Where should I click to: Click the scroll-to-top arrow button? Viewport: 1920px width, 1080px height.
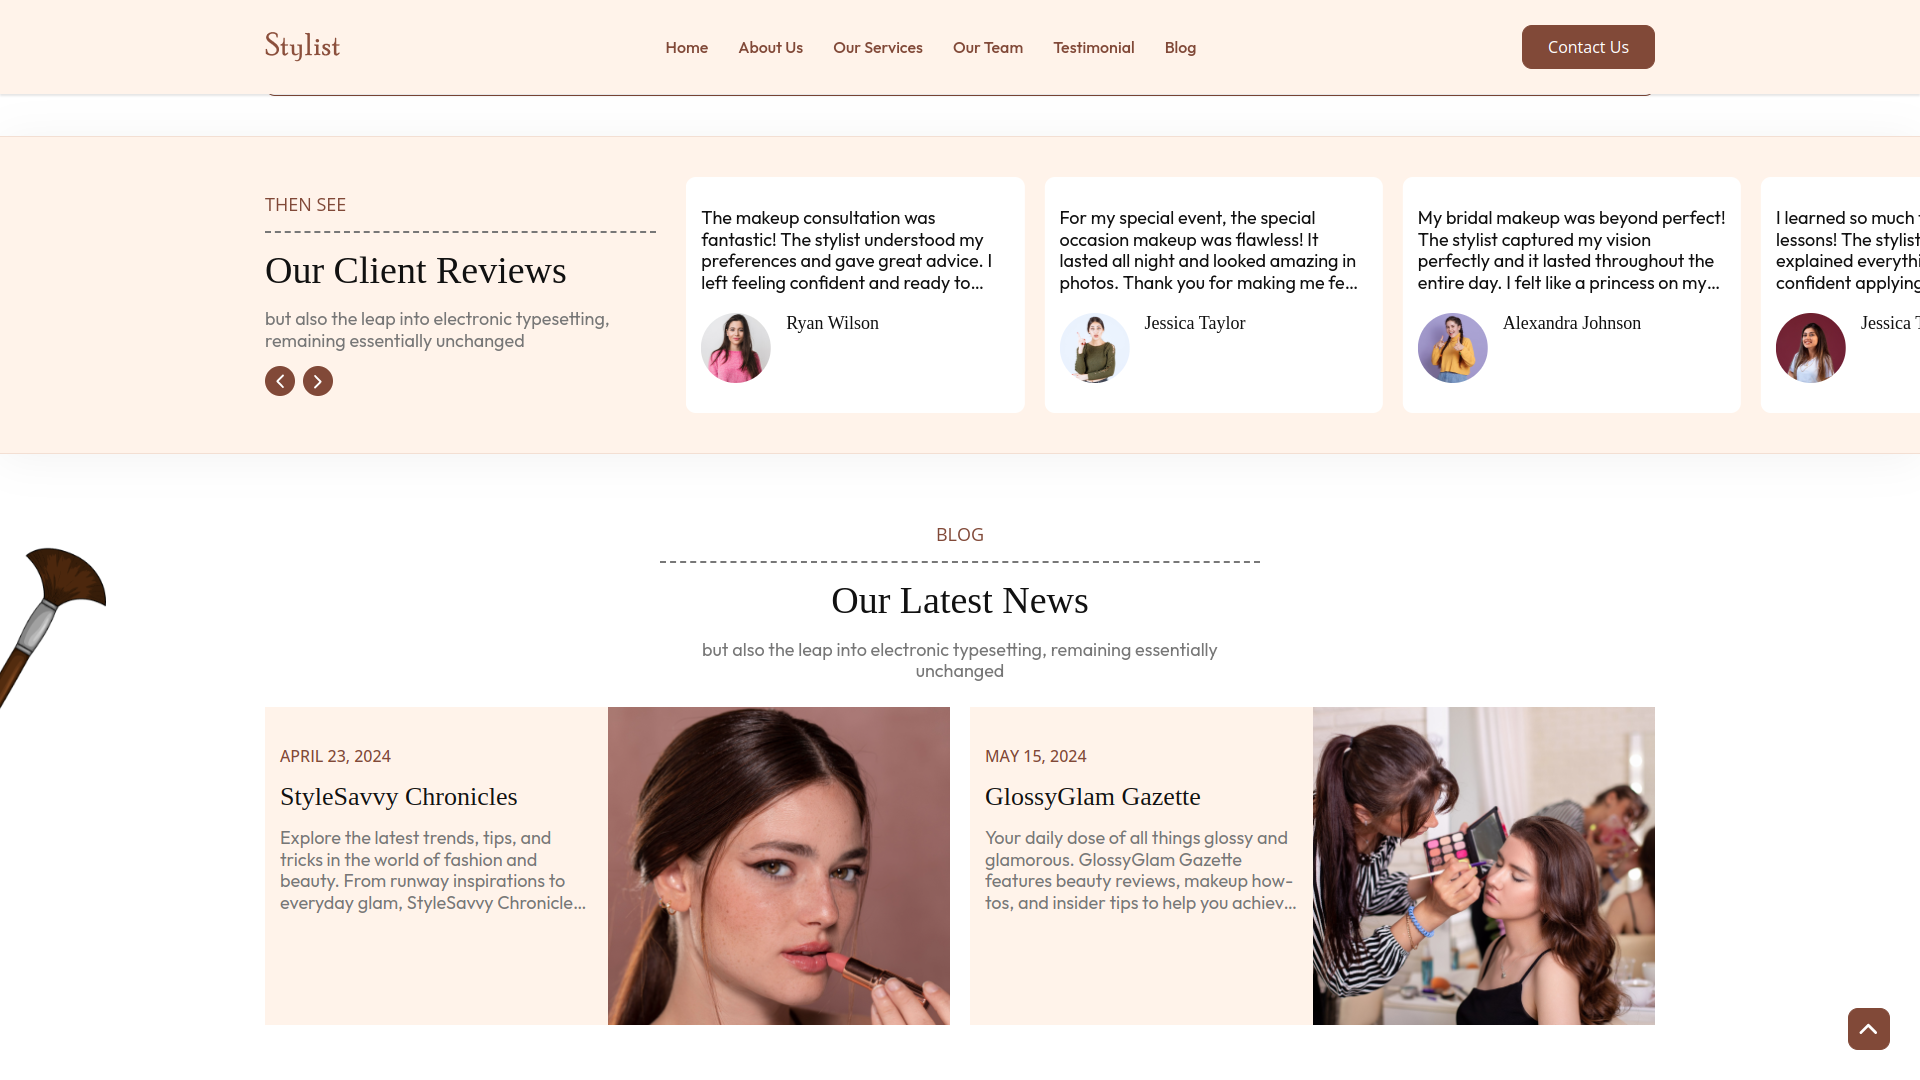point(1868,1029)
